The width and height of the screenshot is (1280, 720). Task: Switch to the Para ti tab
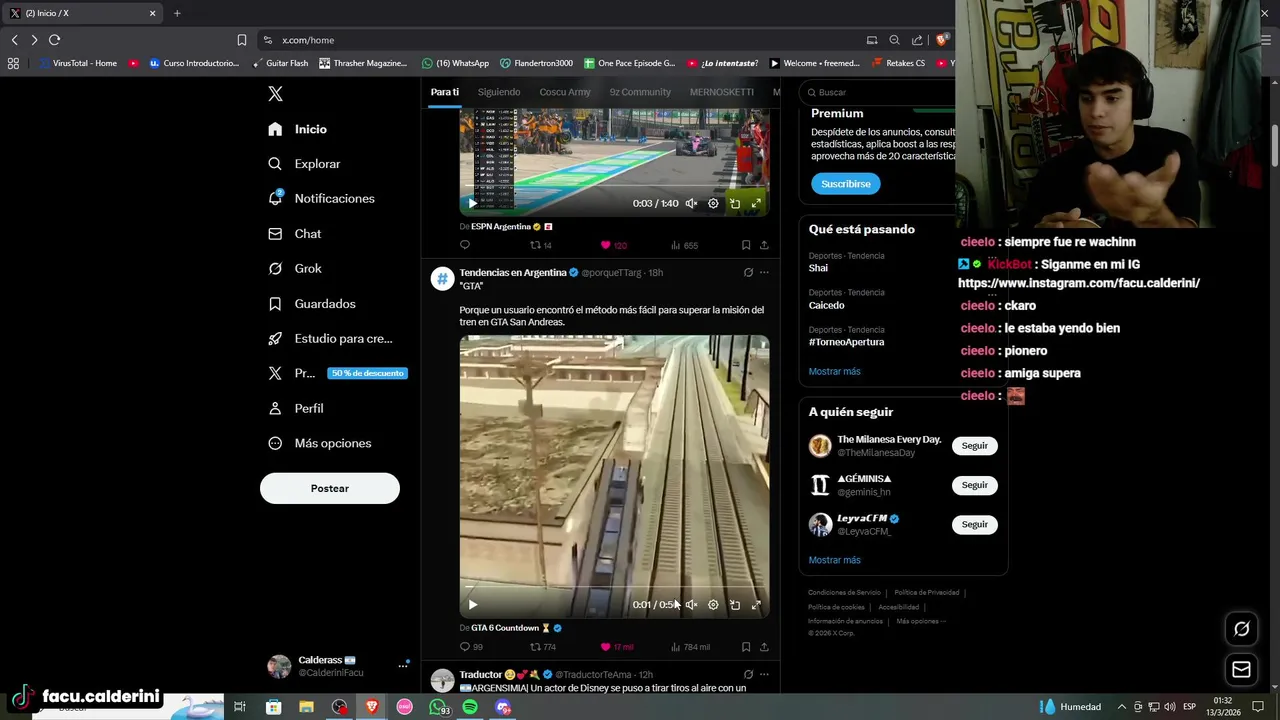[445, 92]
